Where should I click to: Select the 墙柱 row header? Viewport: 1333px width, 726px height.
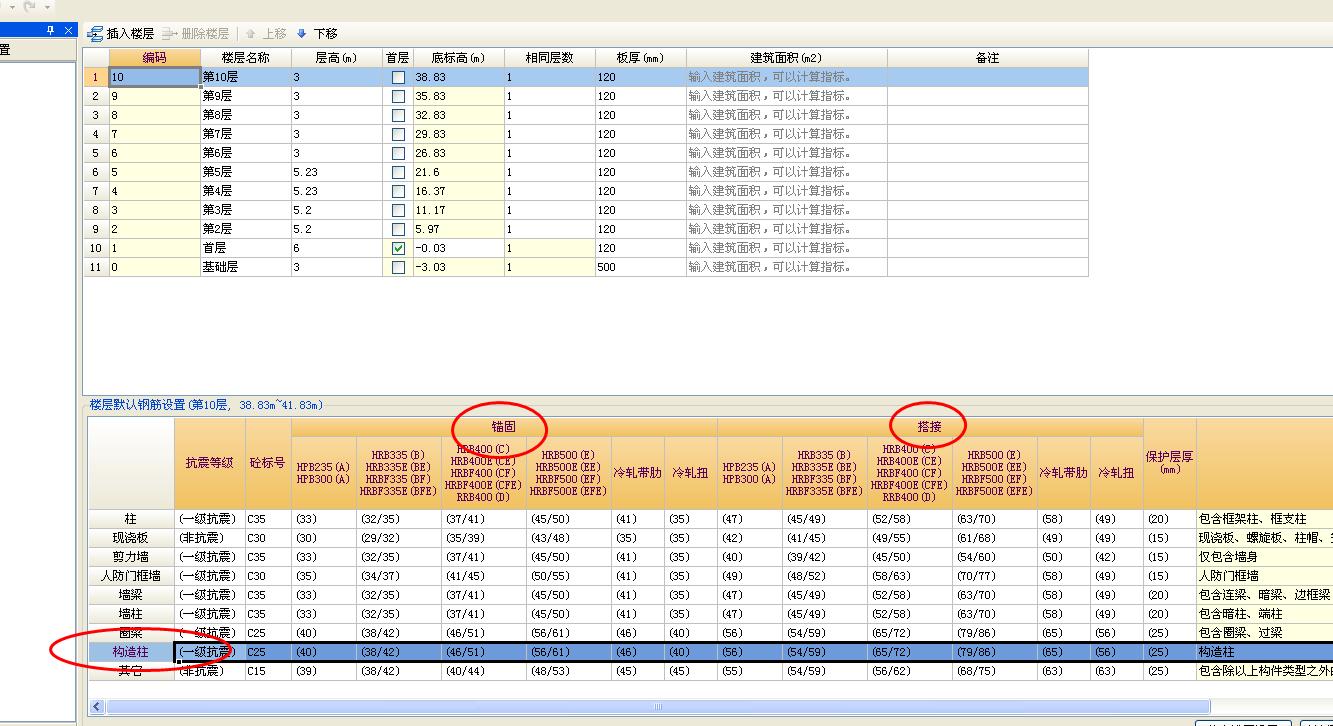click(131, 614)
